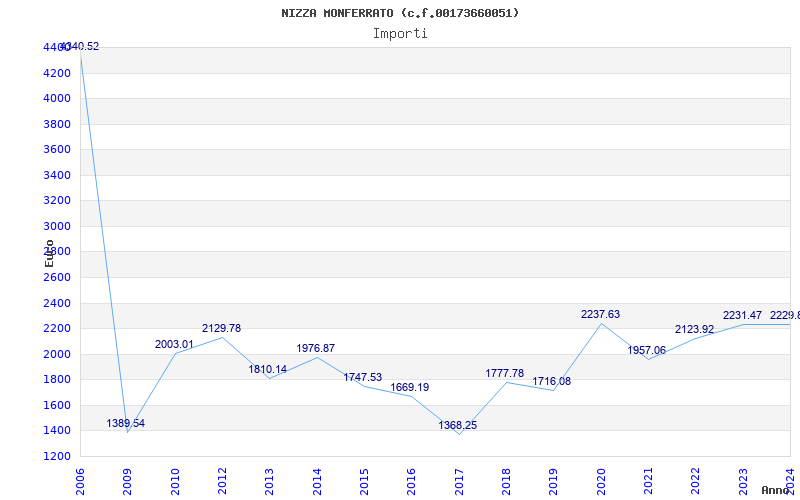Click the 2009 x-axis year label
The height and width of the screenshot is (500, 800).
coord(128,482)
